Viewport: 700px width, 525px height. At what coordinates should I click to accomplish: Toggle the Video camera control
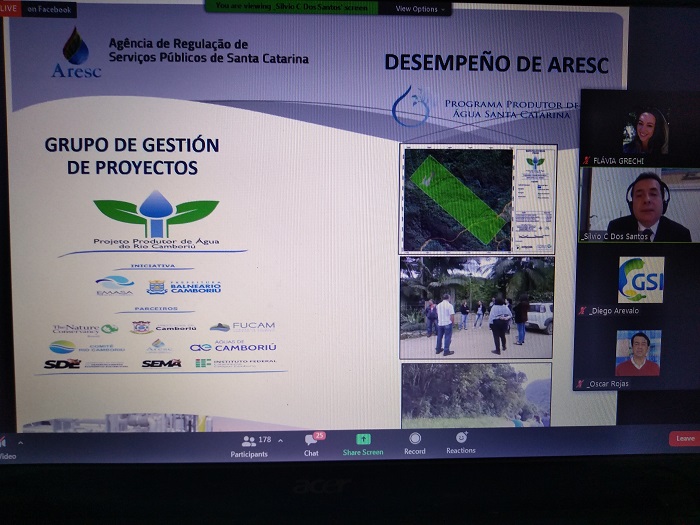click(7, 449)
